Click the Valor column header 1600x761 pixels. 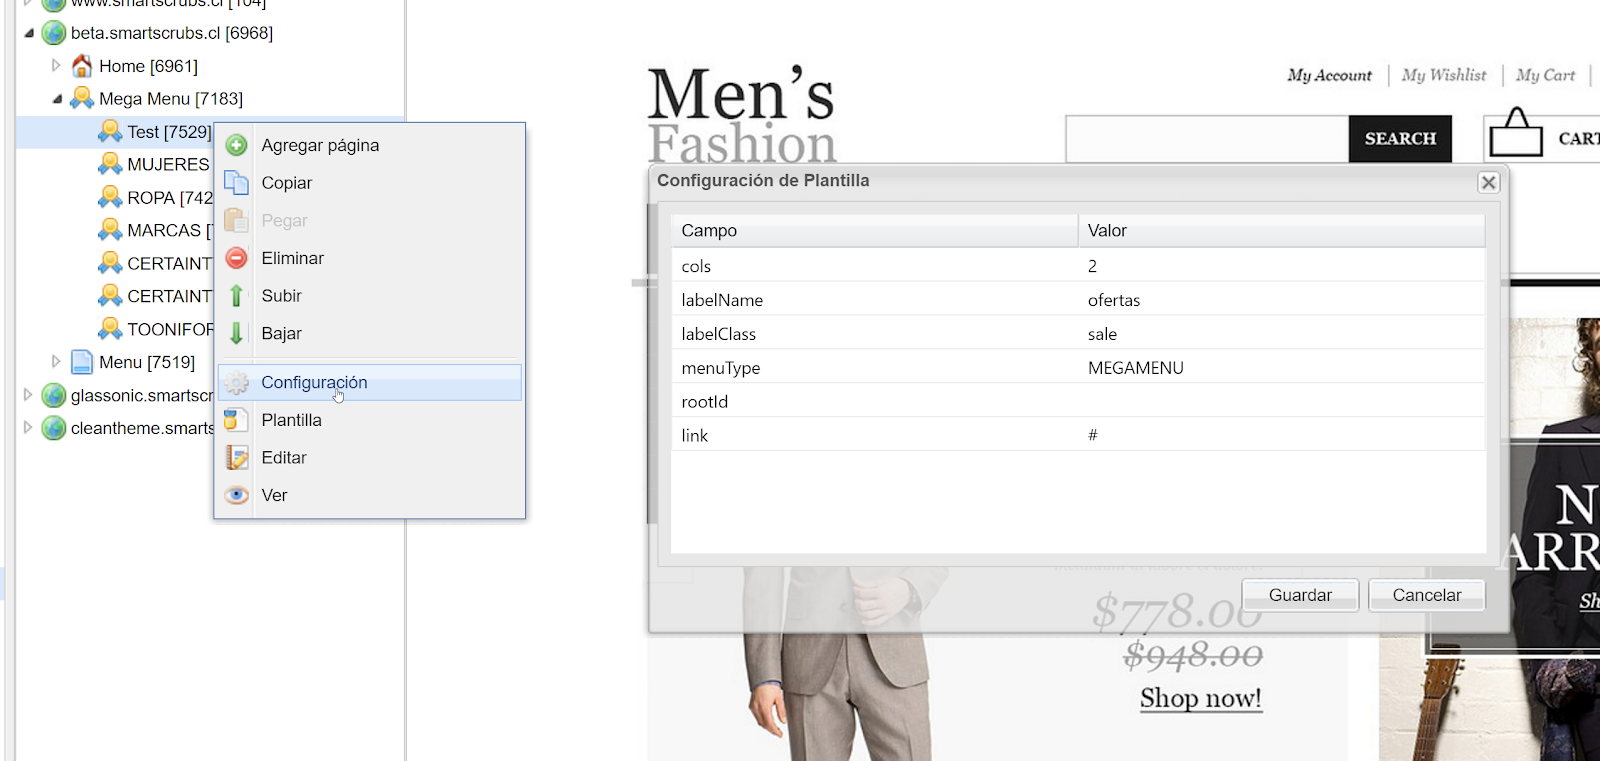[x=1282, y=231]
